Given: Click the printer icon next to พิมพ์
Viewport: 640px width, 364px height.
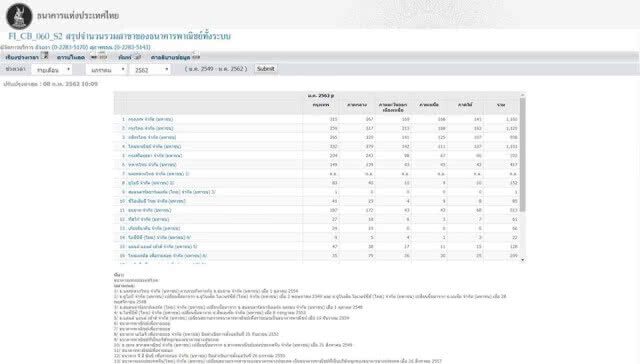Looking at the screenshot, I should [x=138, y=57].
